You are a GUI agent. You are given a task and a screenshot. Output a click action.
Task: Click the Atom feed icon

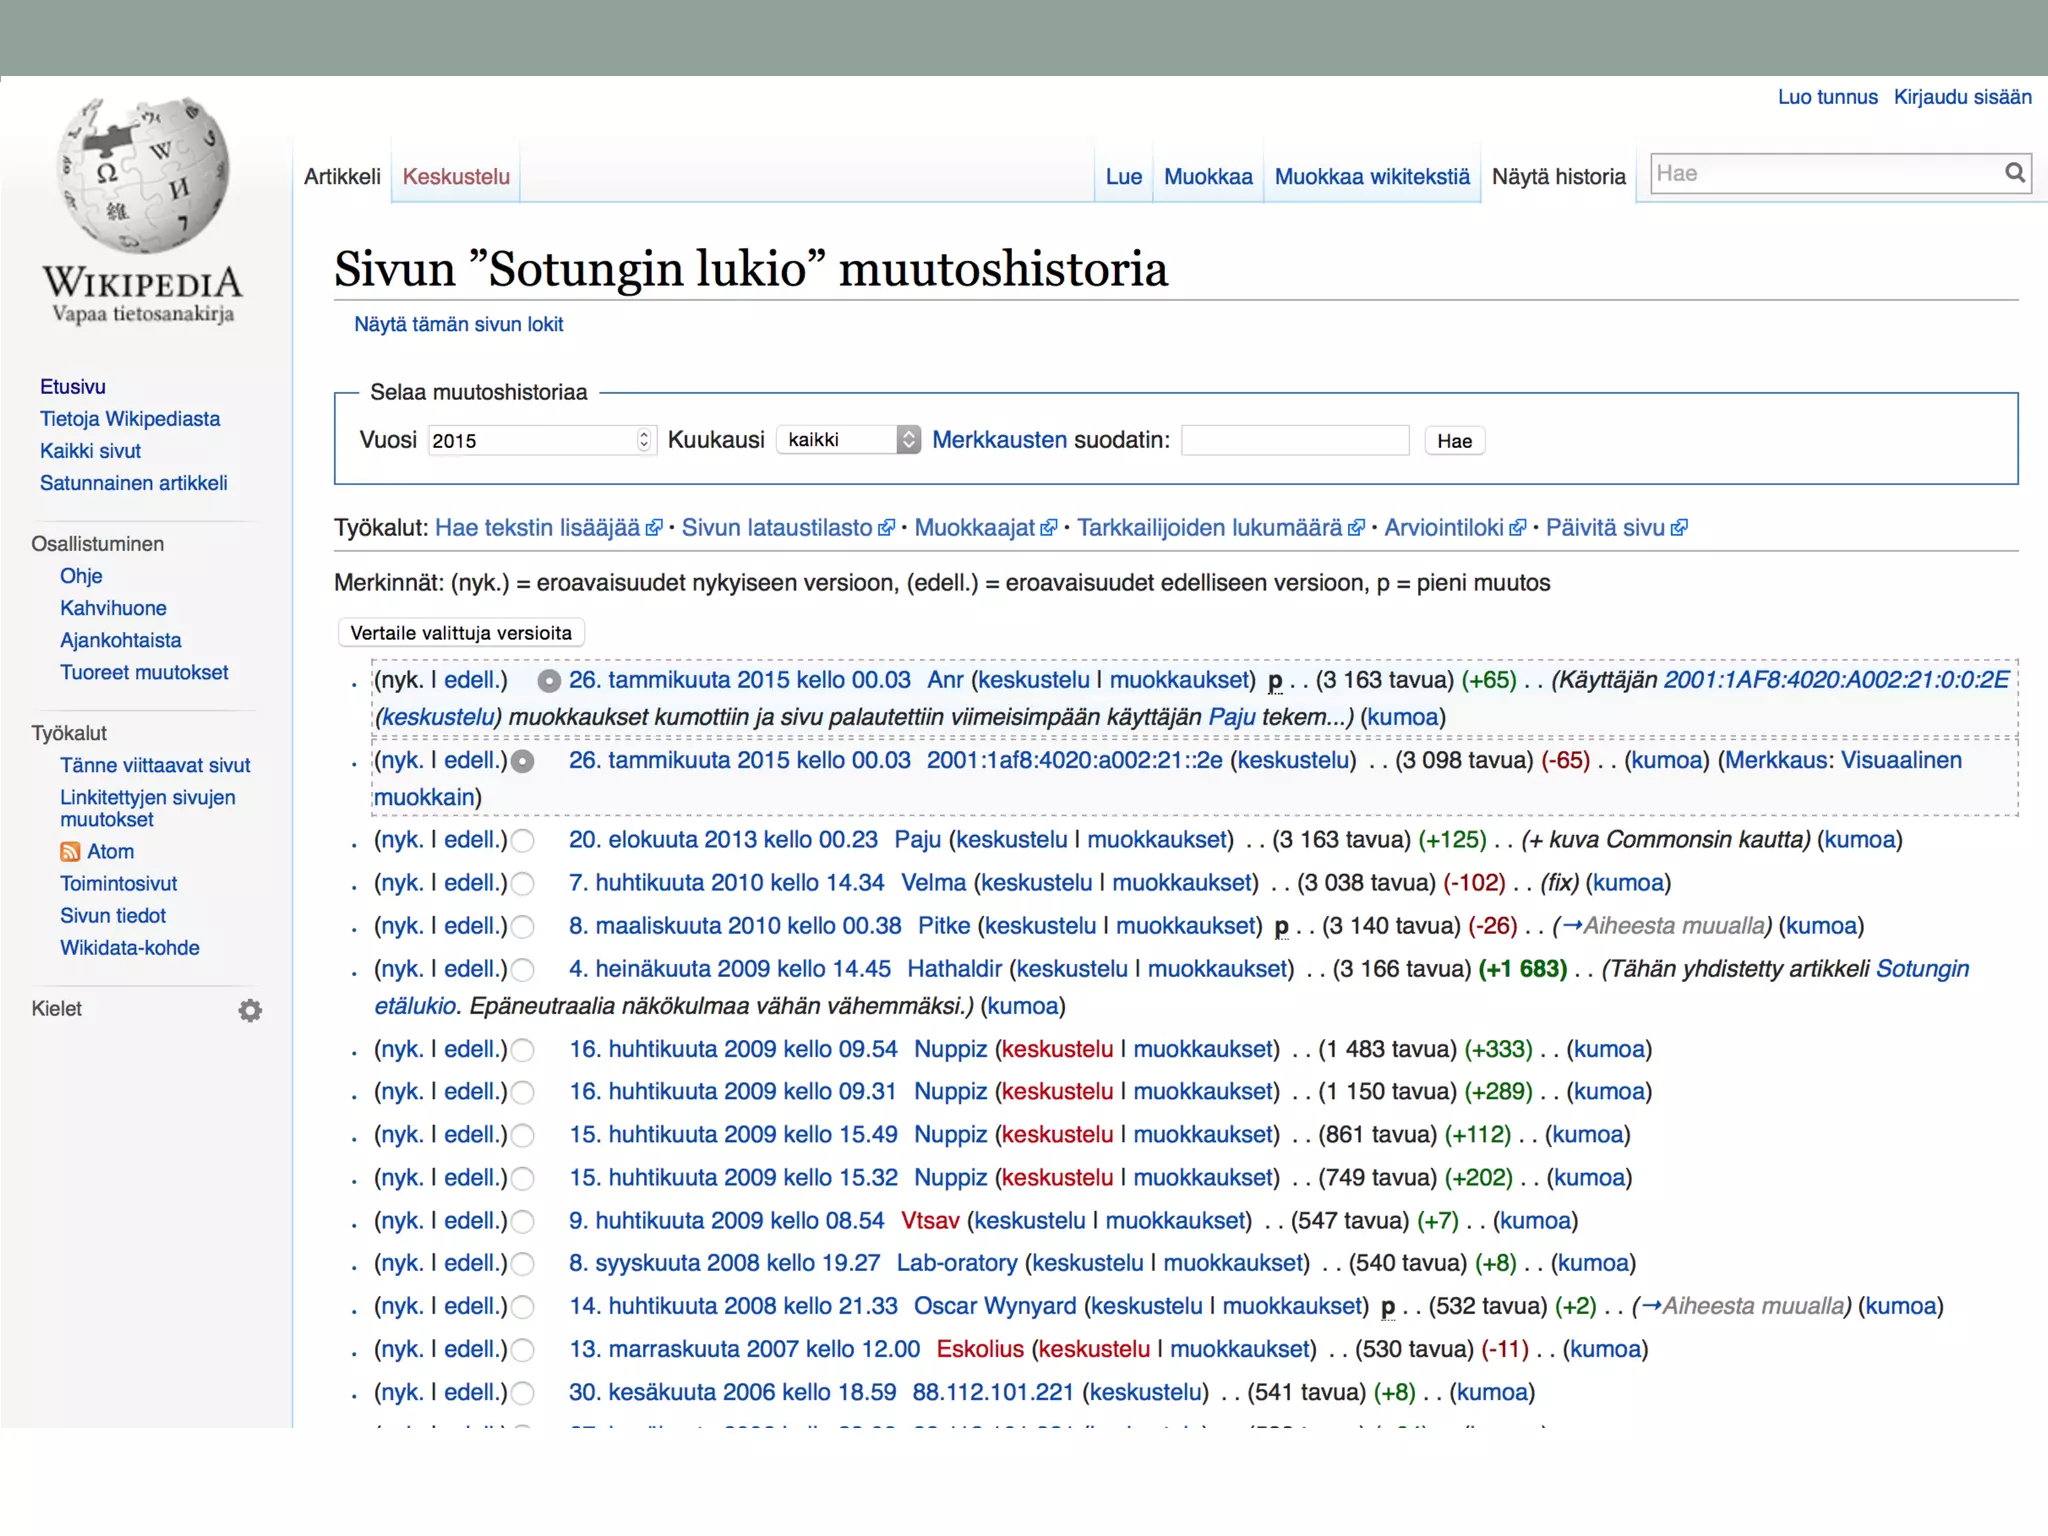pos(70,851)
